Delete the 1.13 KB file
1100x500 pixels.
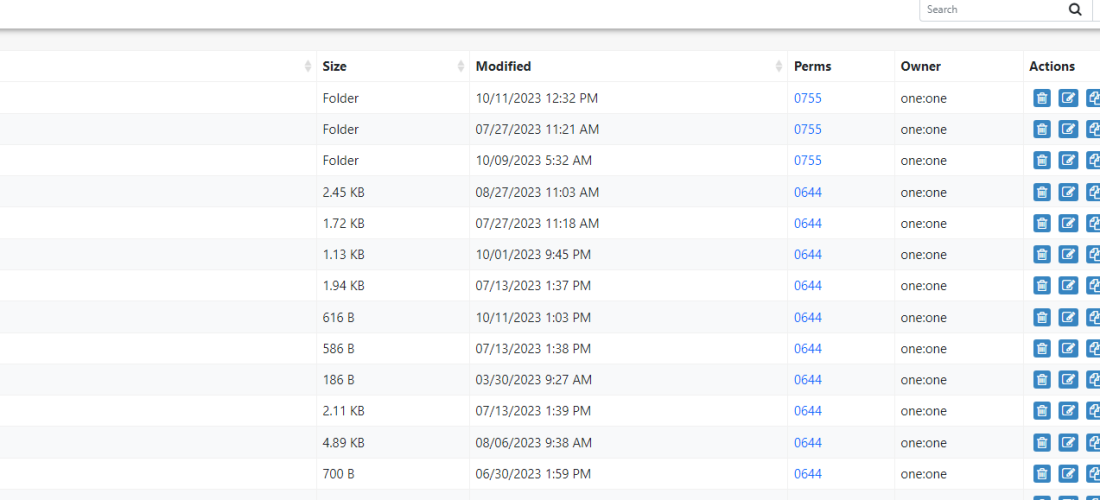point(1042,255)
